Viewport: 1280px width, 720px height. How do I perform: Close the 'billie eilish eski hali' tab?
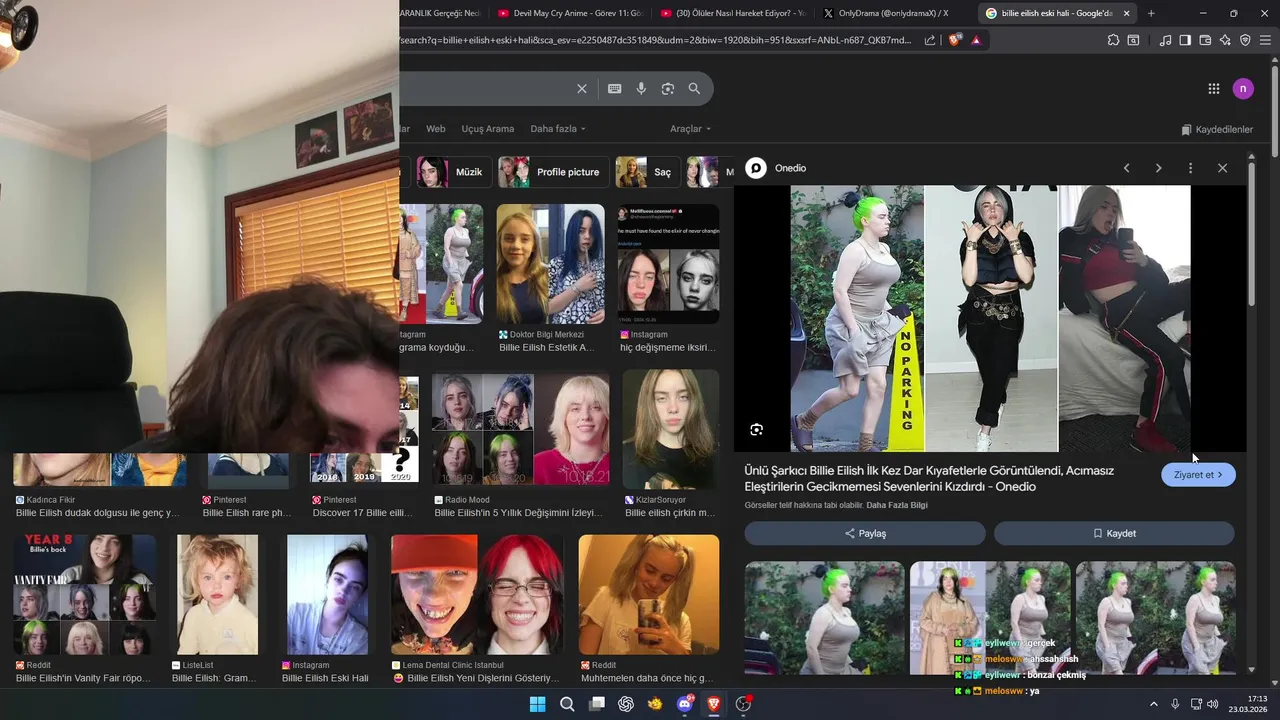click(1127, 13)
